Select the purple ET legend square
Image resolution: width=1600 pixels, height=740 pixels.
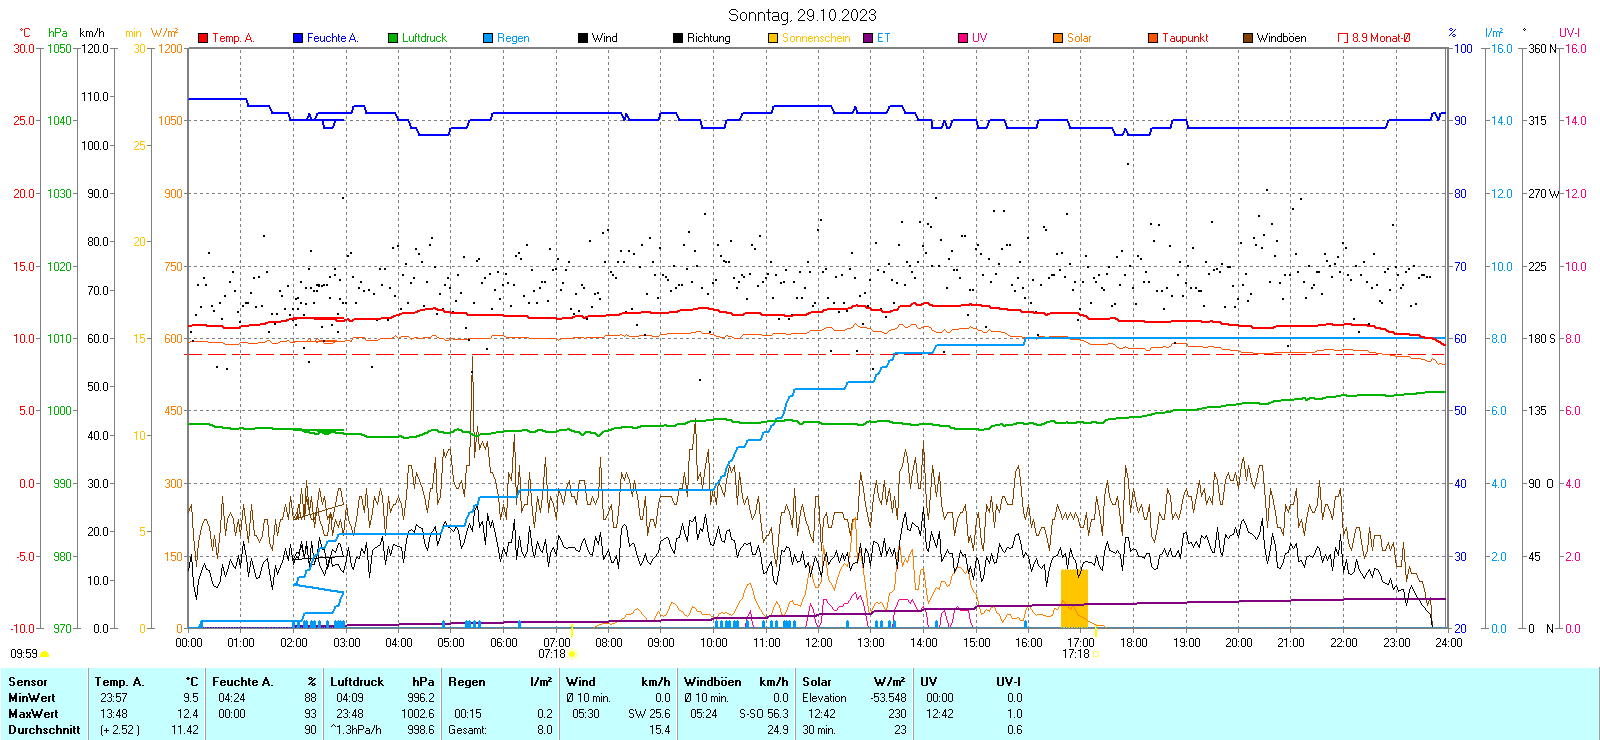[x=868, y=38]
